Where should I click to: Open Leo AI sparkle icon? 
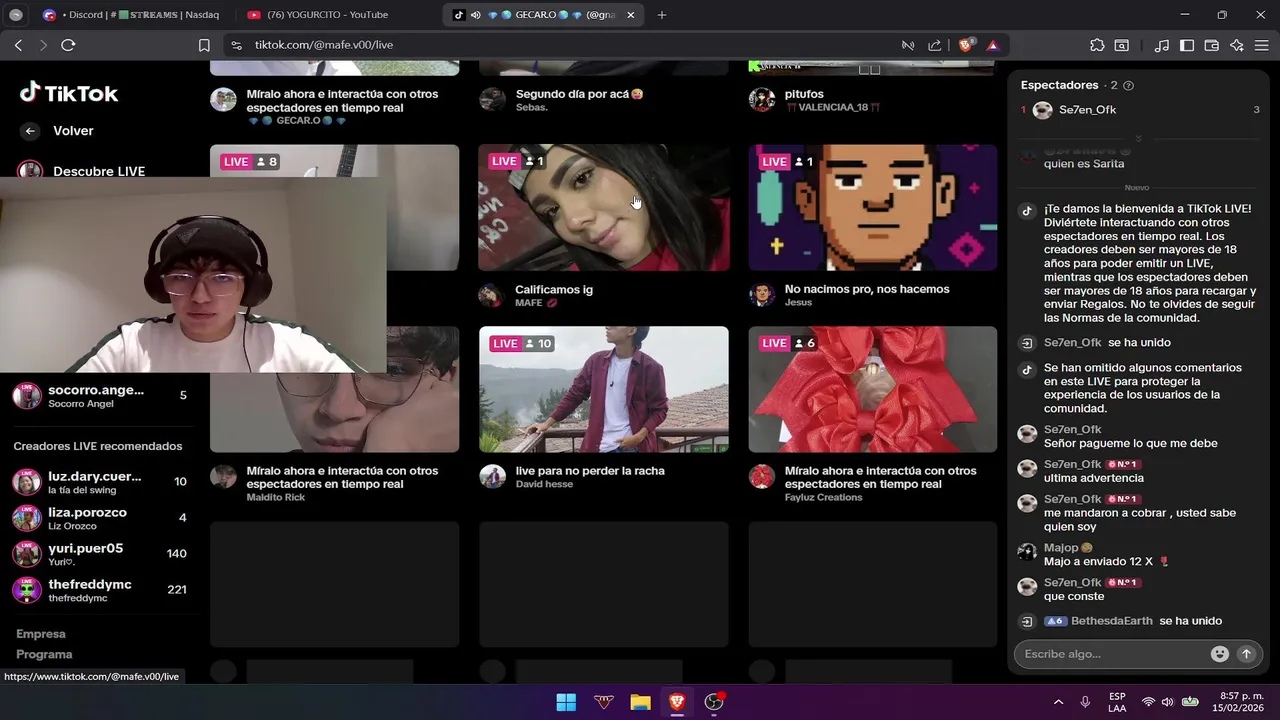tap(1237, 45)
